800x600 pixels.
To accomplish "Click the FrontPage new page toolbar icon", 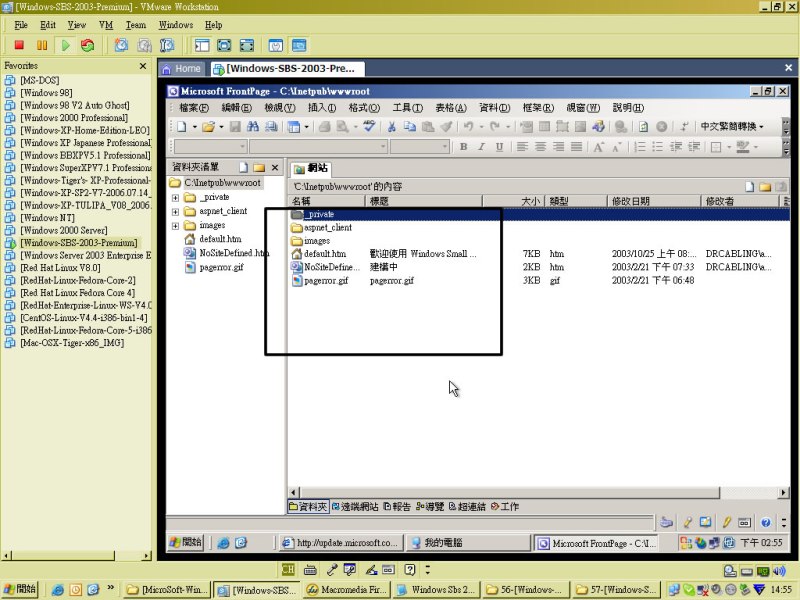I will pyautogui.click(x=182, y=127).
